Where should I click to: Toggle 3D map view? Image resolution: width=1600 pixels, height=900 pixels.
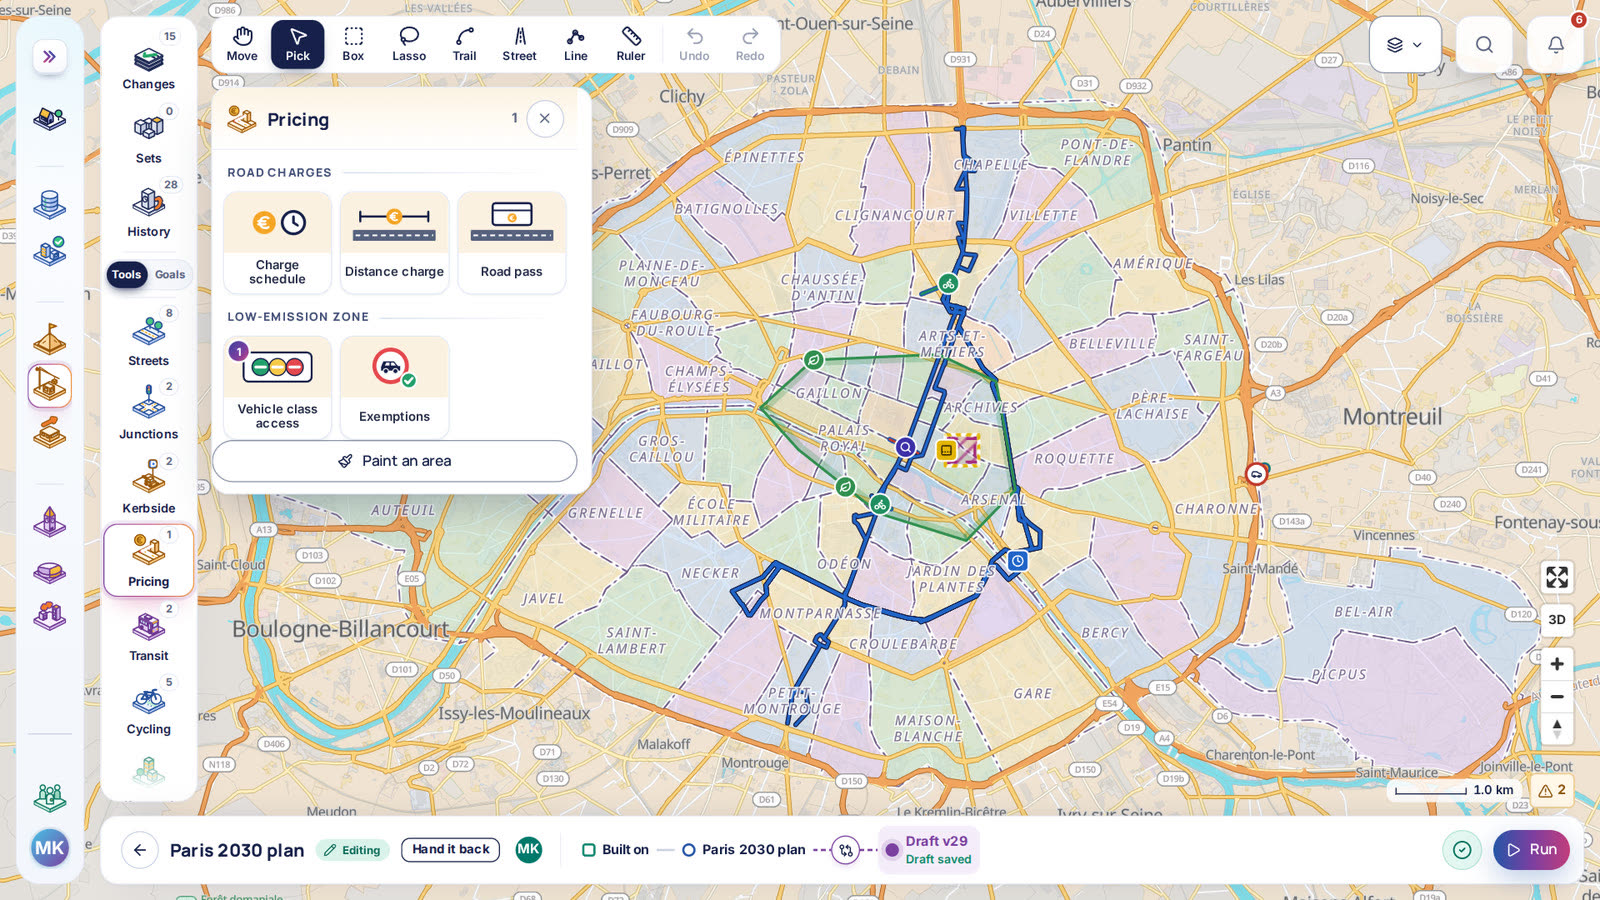[x=1557, y=620]
